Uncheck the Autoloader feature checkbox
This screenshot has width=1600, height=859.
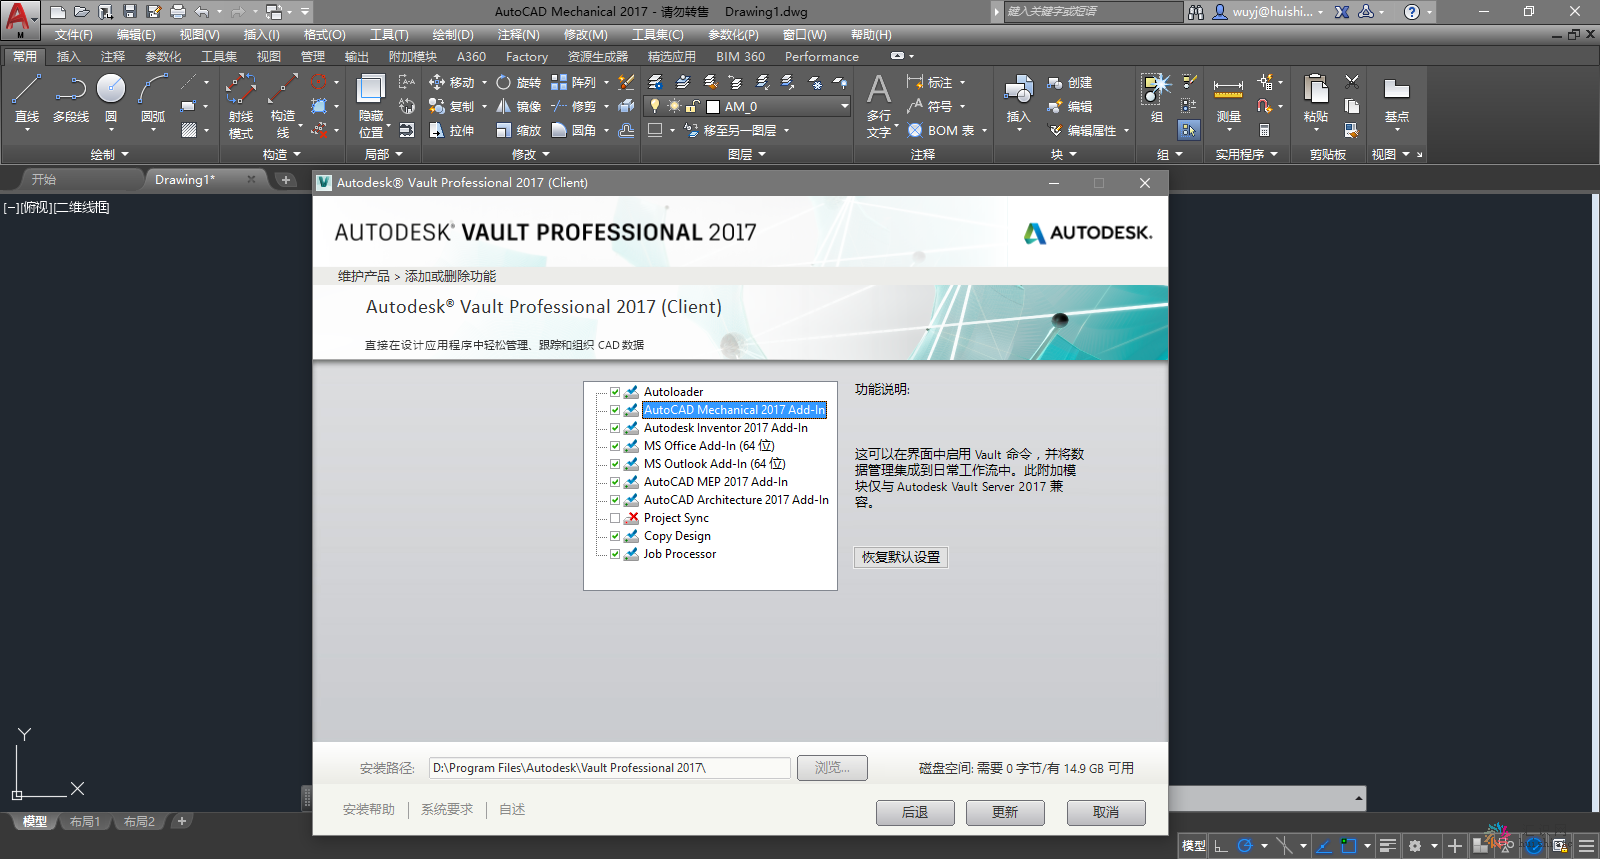point(615,392)
